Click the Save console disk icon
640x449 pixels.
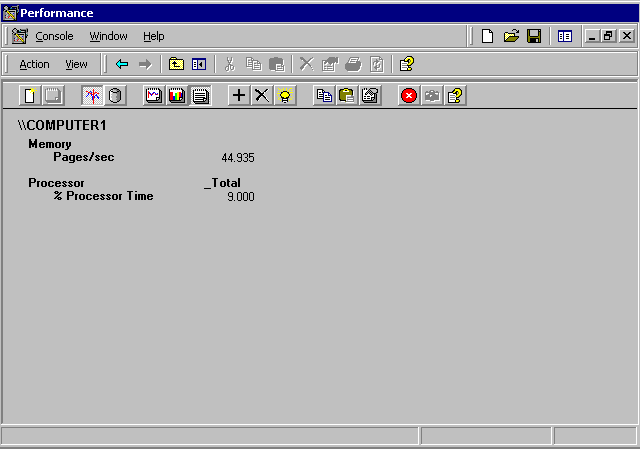click(534, 36)
